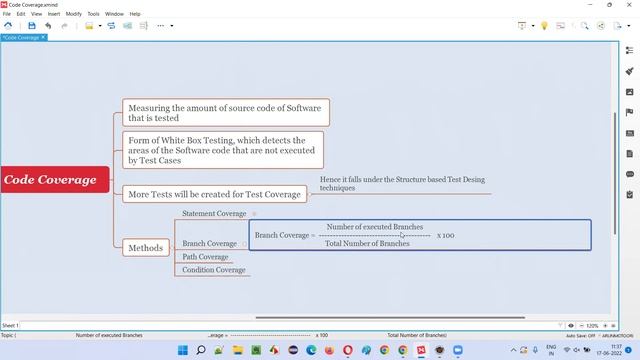Open Windows taskbar Search
The height and width of the screenshot is (360, 640).
[x=201, y=350]
